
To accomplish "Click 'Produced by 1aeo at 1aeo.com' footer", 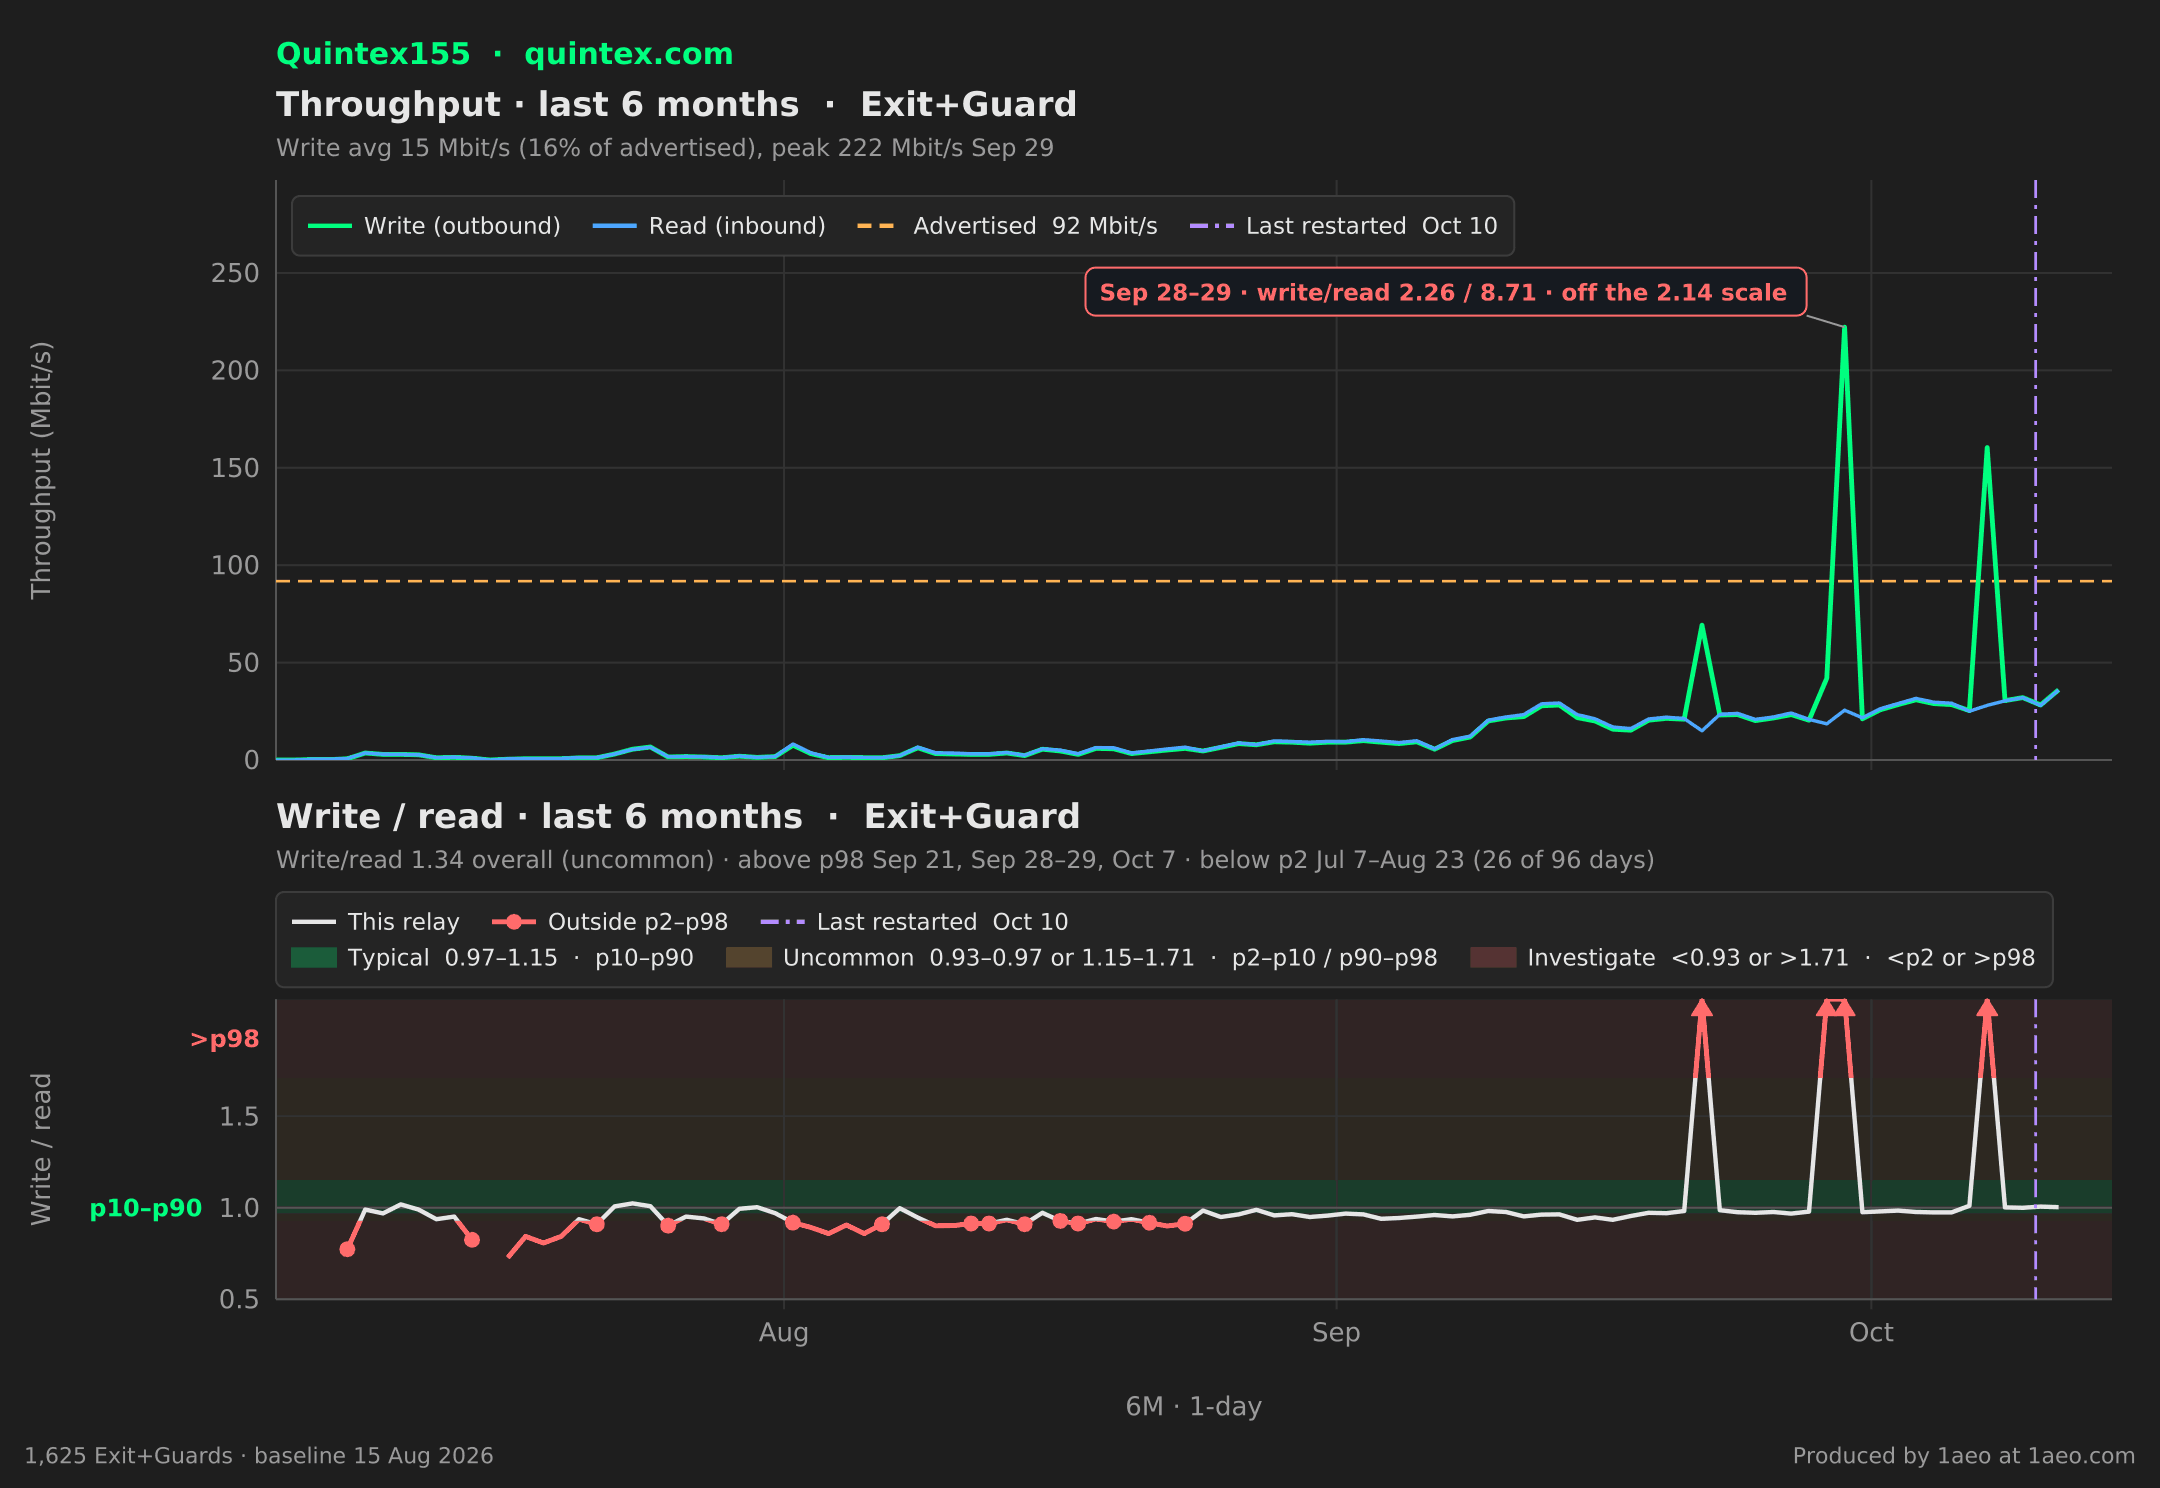I will coord(1964,1456).
